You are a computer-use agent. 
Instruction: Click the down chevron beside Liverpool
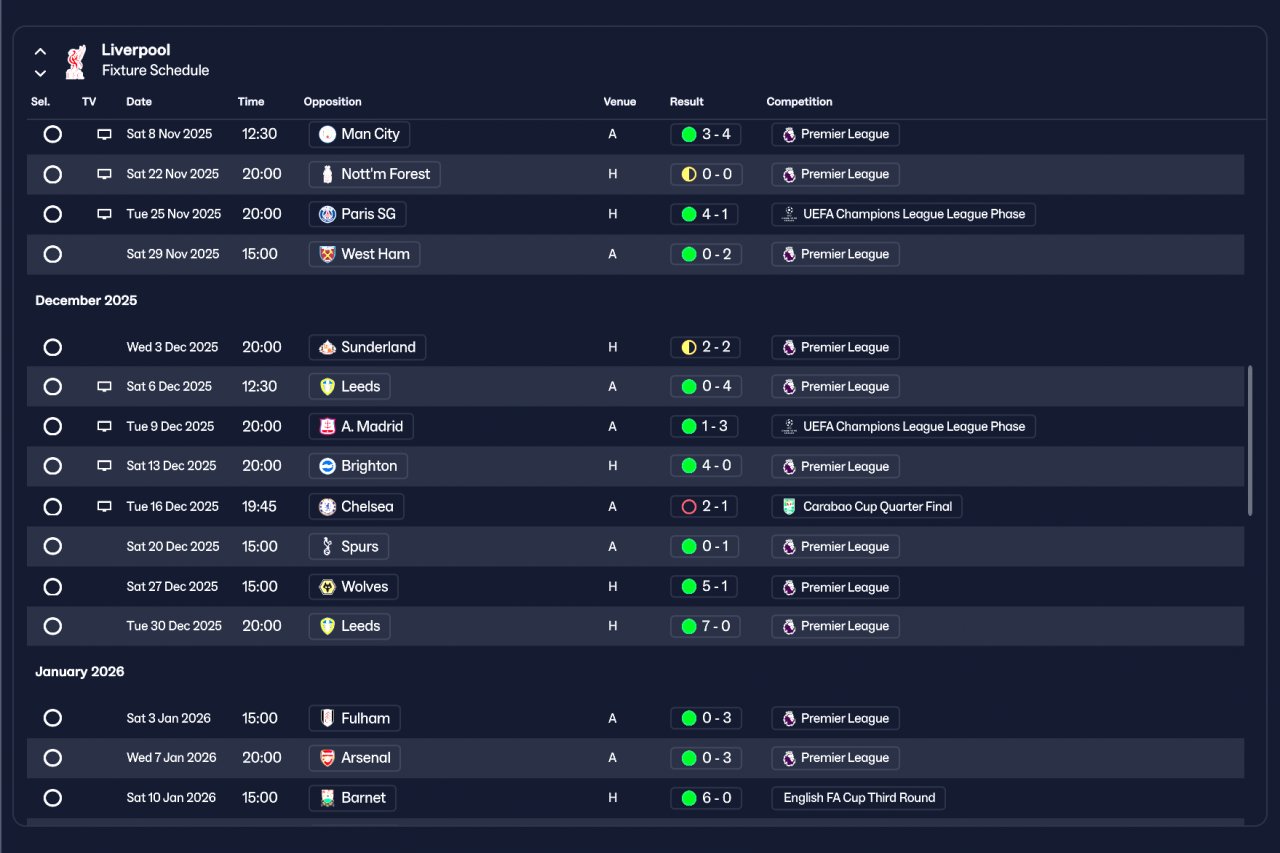pos(40,73)
